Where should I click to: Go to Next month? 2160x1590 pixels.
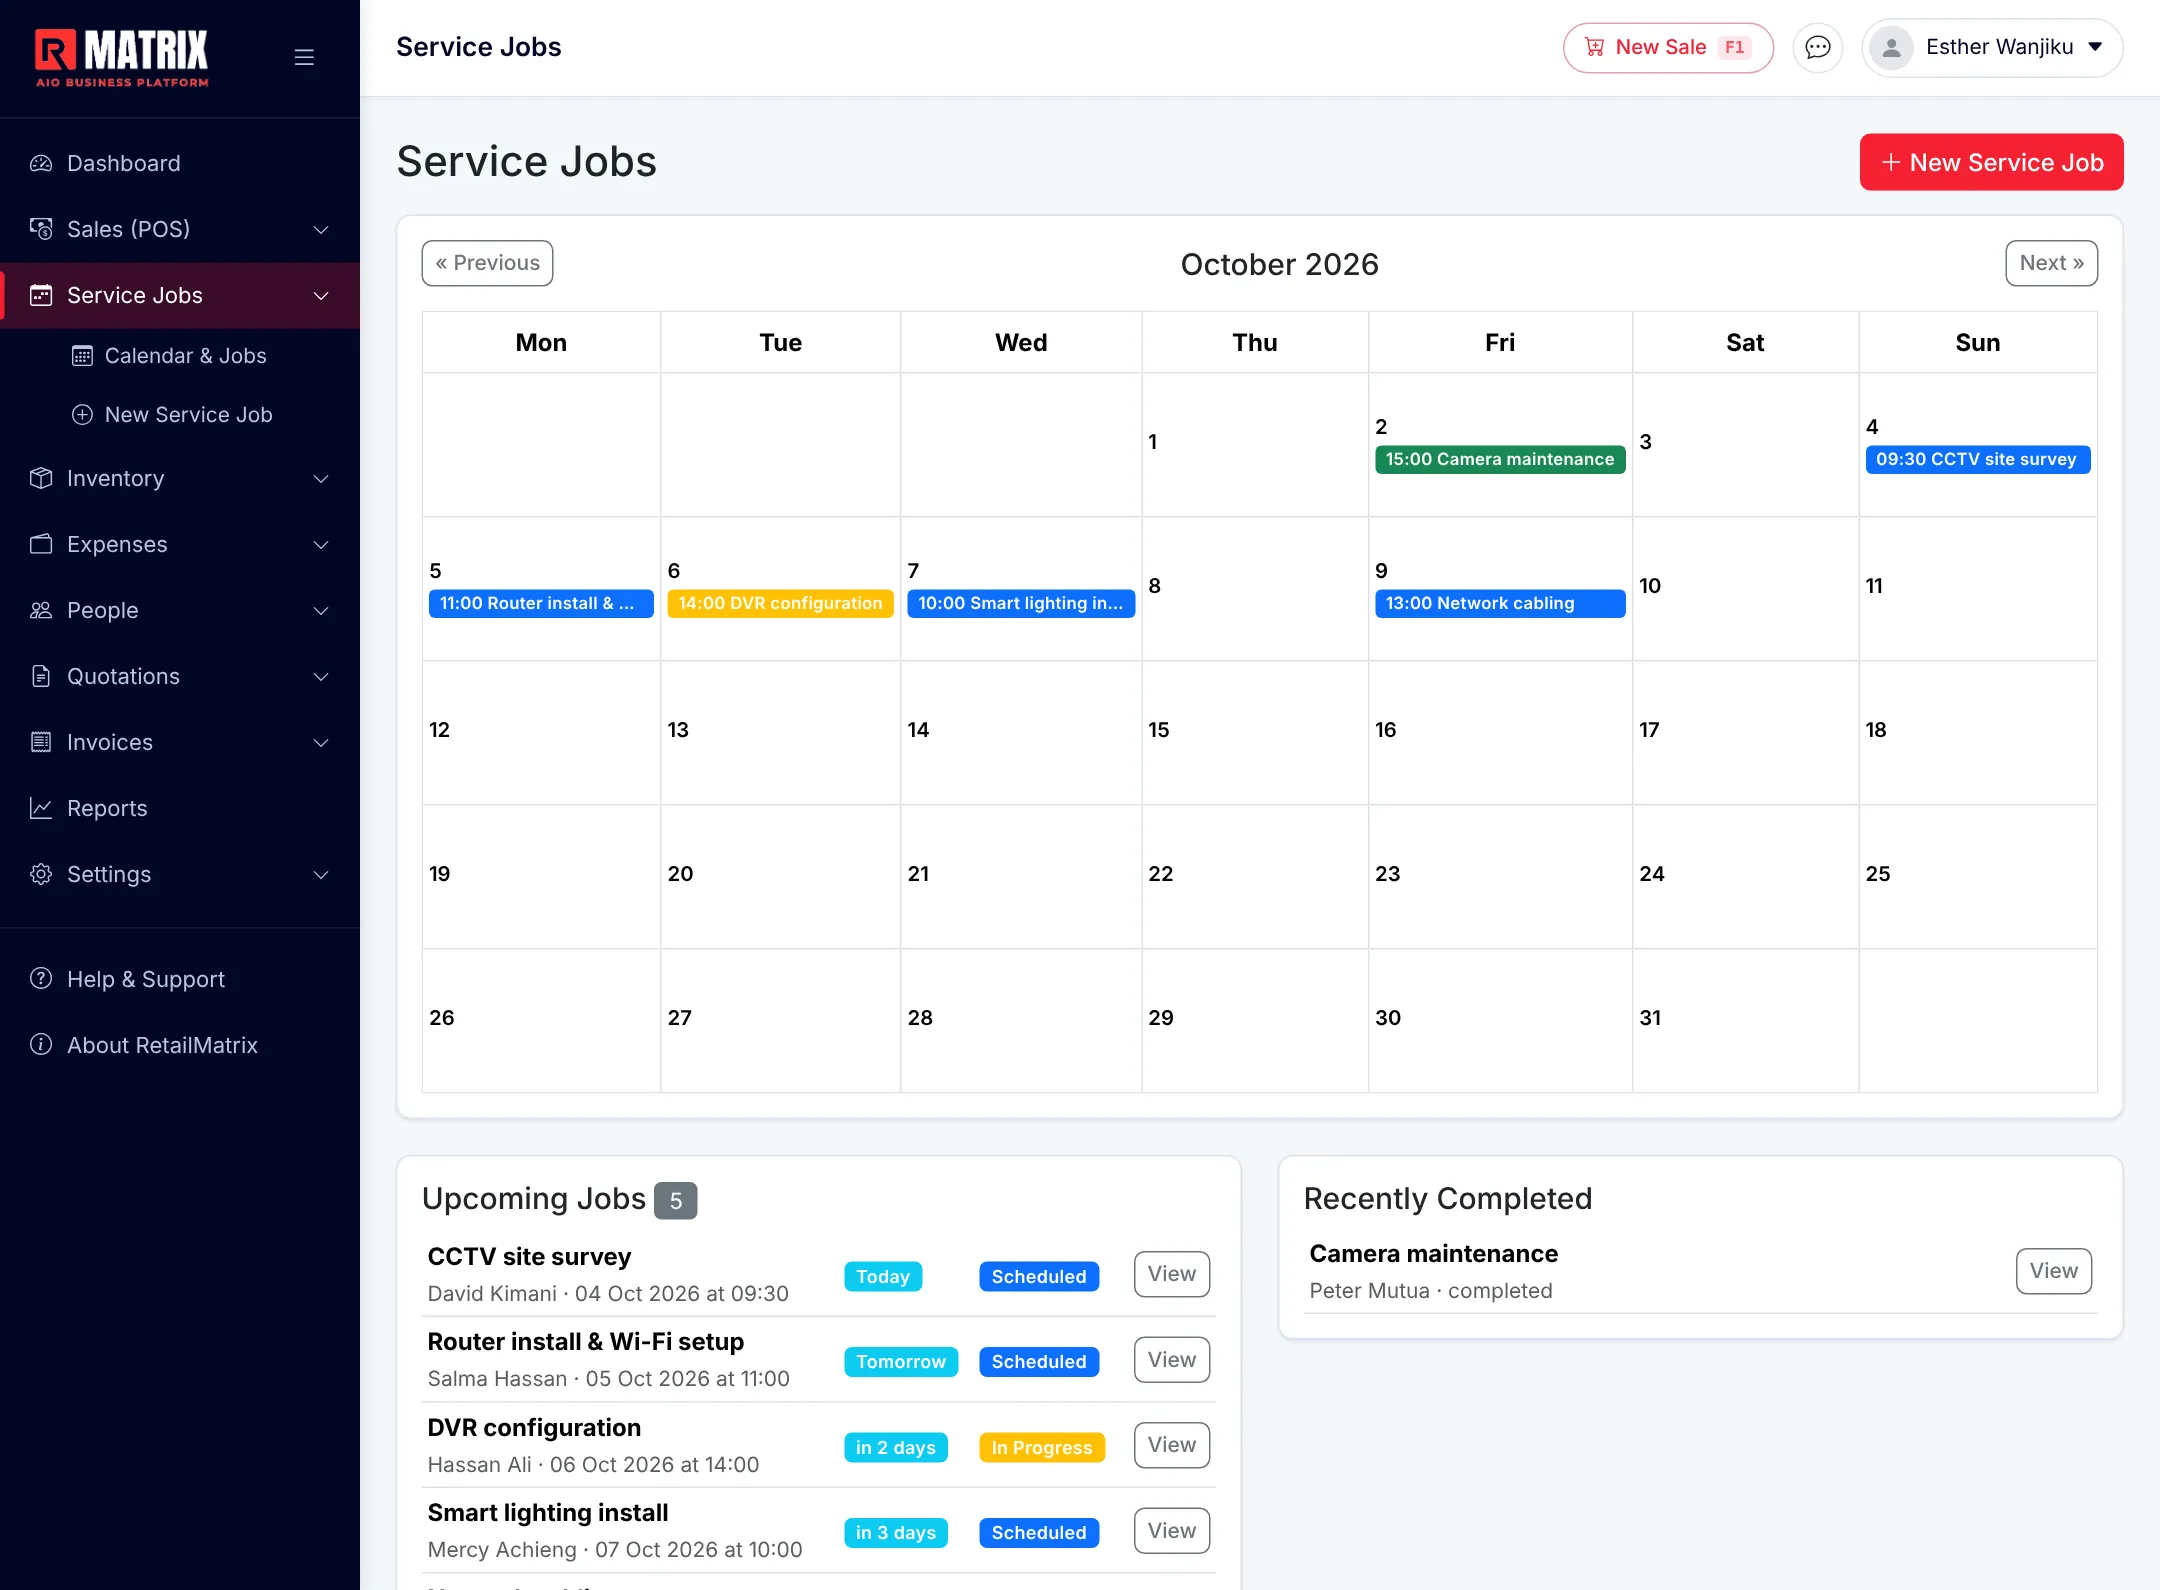tap(2051, 263)
